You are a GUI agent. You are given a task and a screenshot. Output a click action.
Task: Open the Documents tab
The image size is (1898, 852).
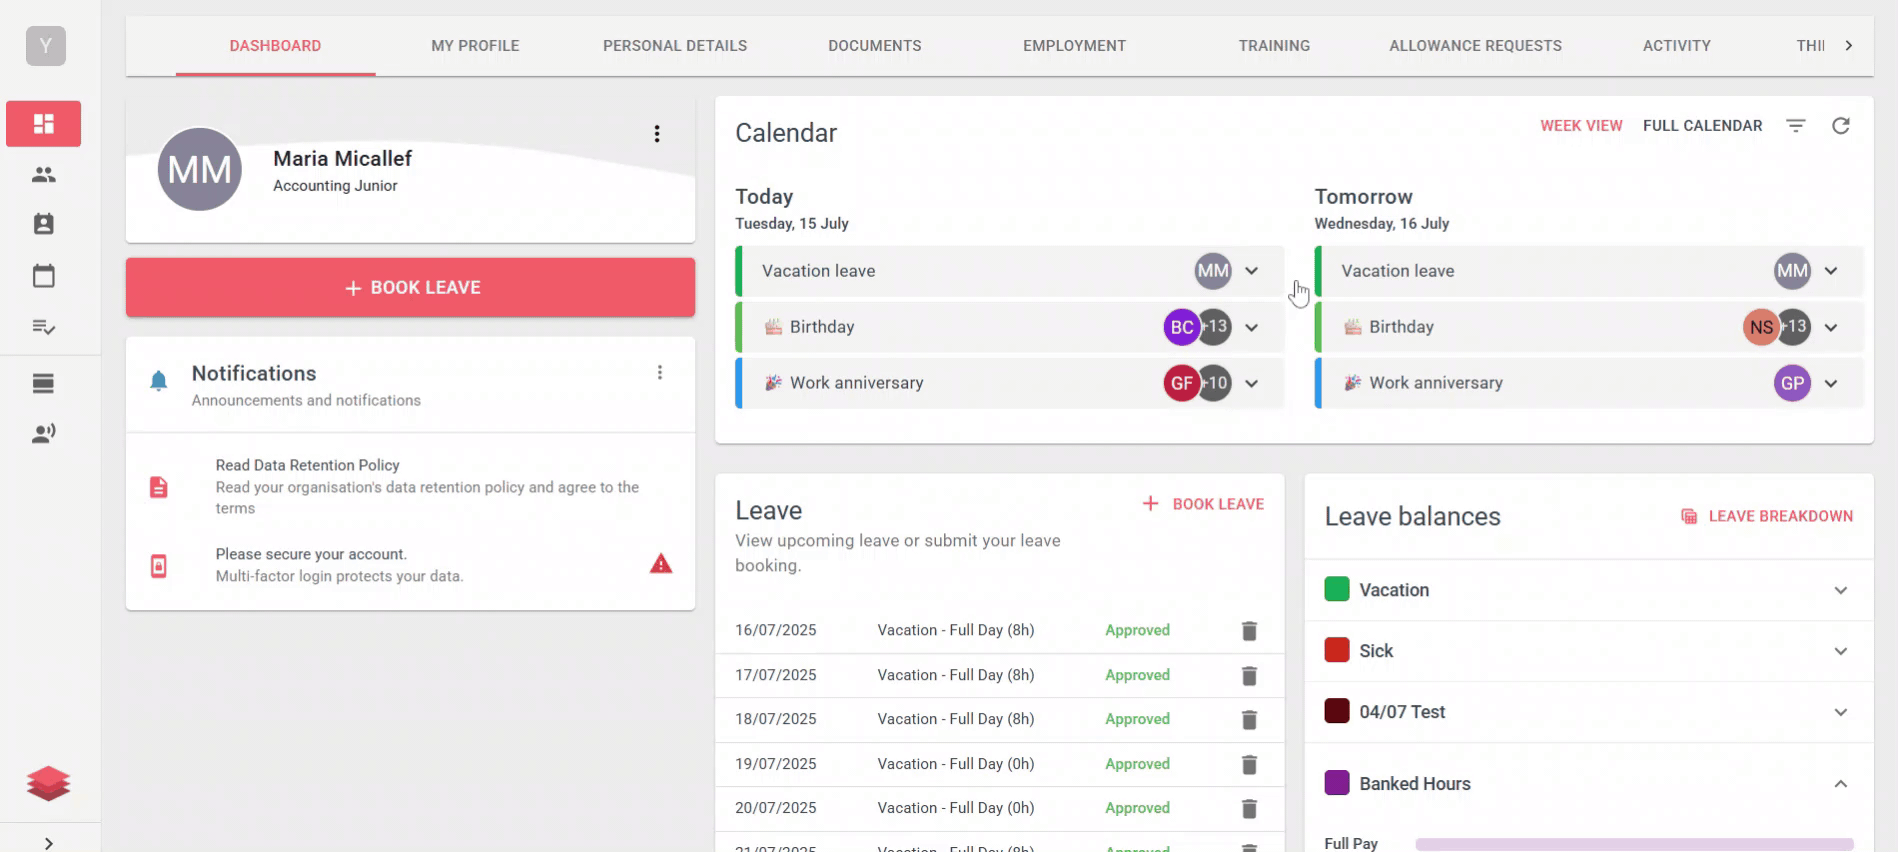(x=875, y=46)
